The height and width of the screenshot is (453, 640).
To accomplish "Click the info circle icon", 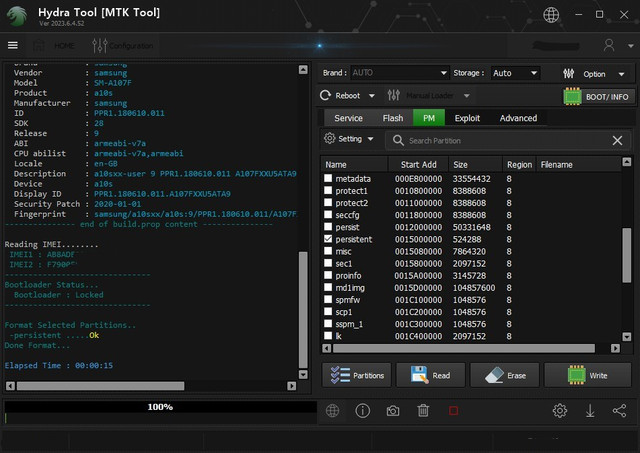I will point(362,411).
